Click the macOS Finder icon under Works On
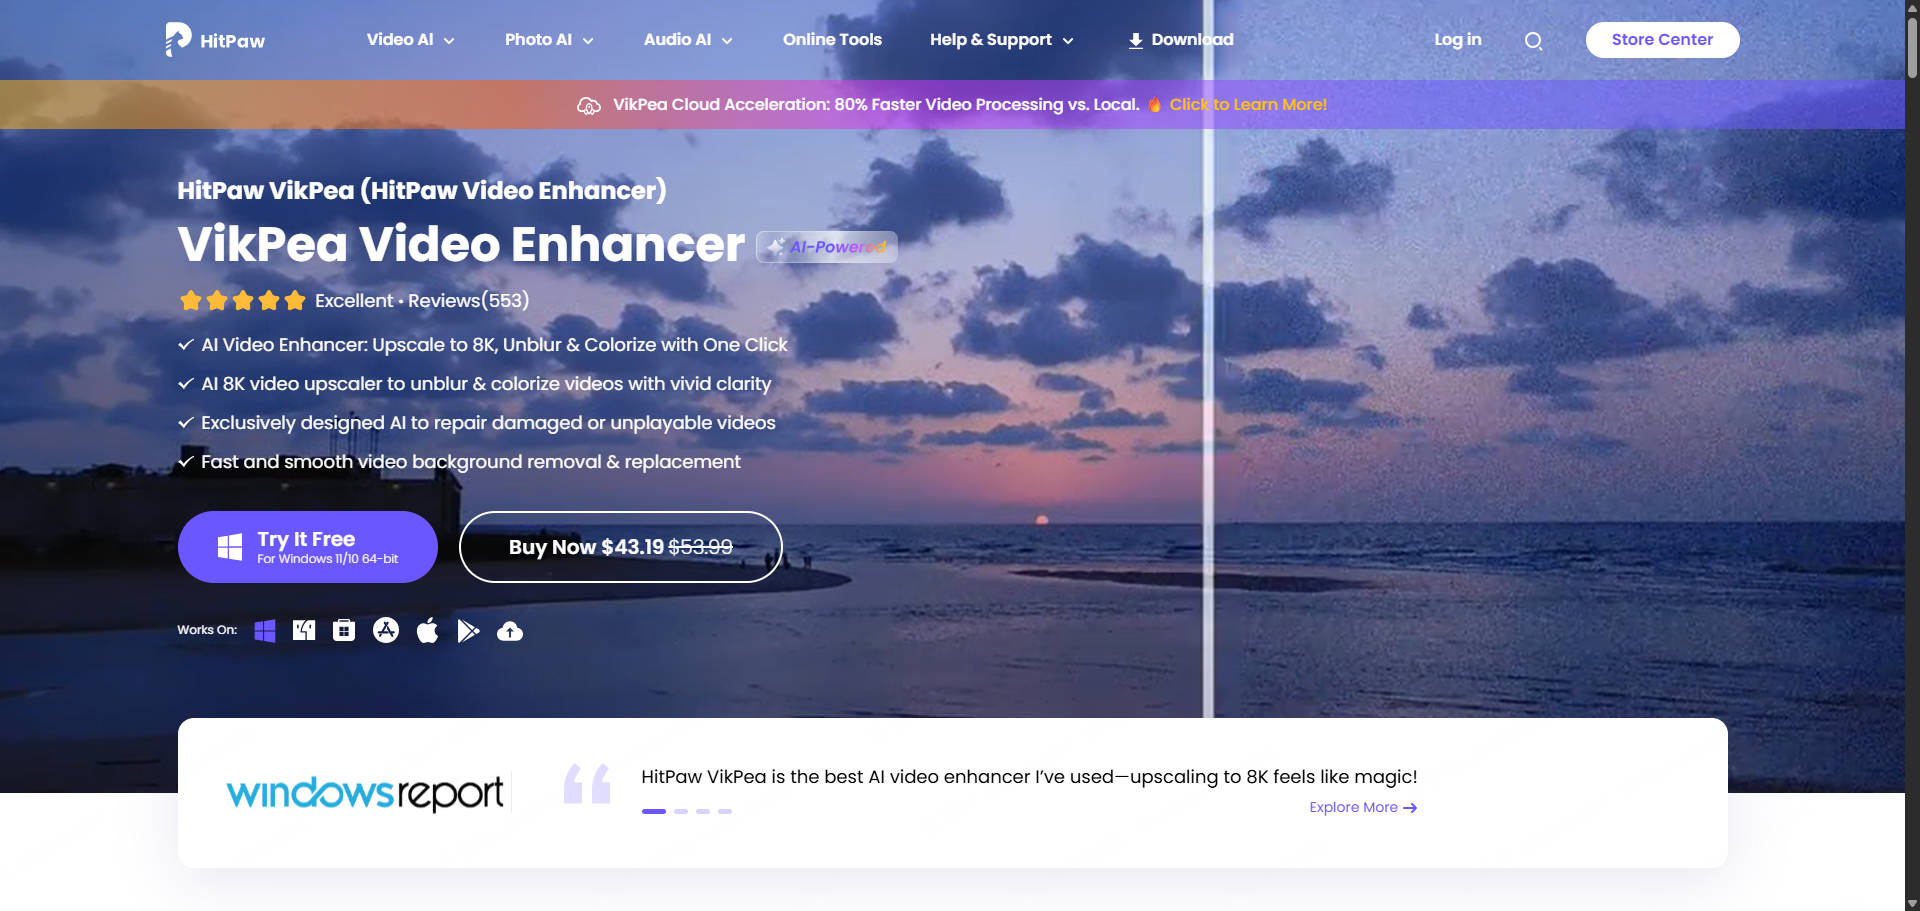 [304, 631]
